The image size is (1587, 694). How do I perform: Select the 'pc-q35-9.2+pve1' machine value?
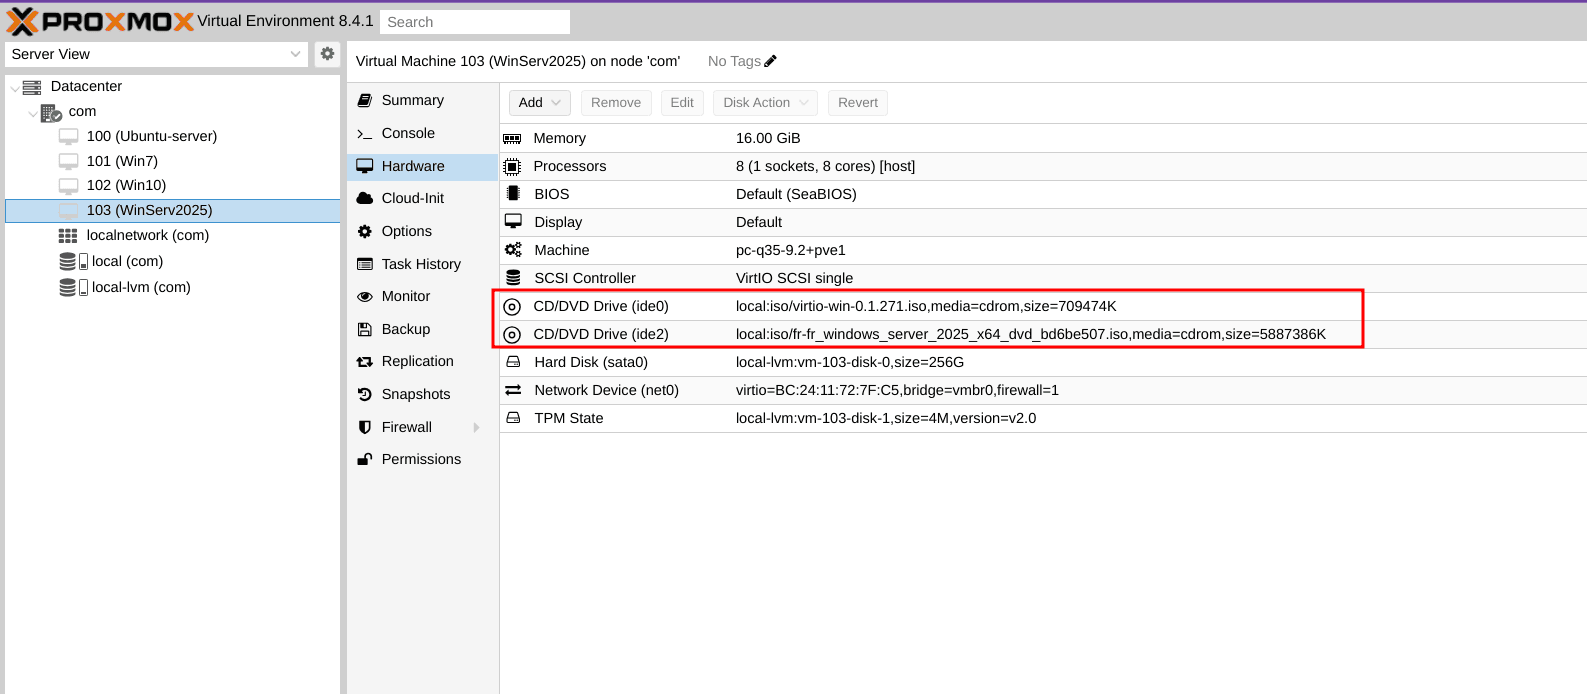pyautogui.click(x=791, y=250)
